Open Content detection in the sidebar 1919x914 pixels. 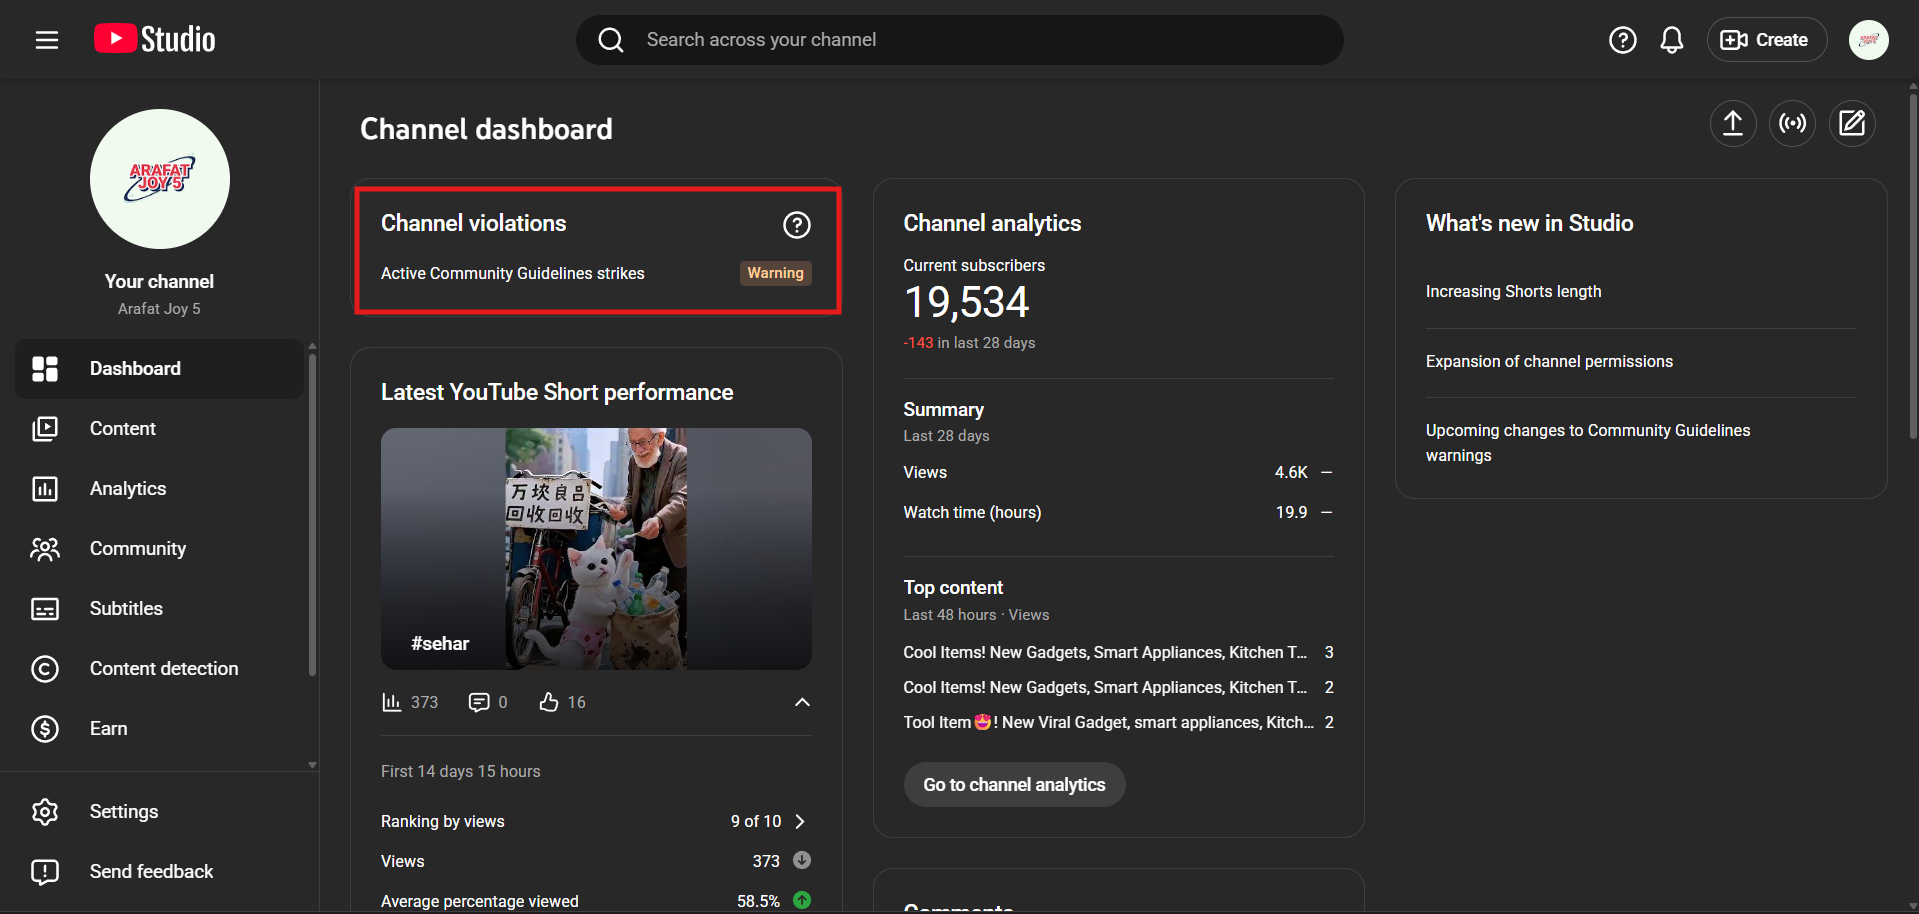click(164, 669)
